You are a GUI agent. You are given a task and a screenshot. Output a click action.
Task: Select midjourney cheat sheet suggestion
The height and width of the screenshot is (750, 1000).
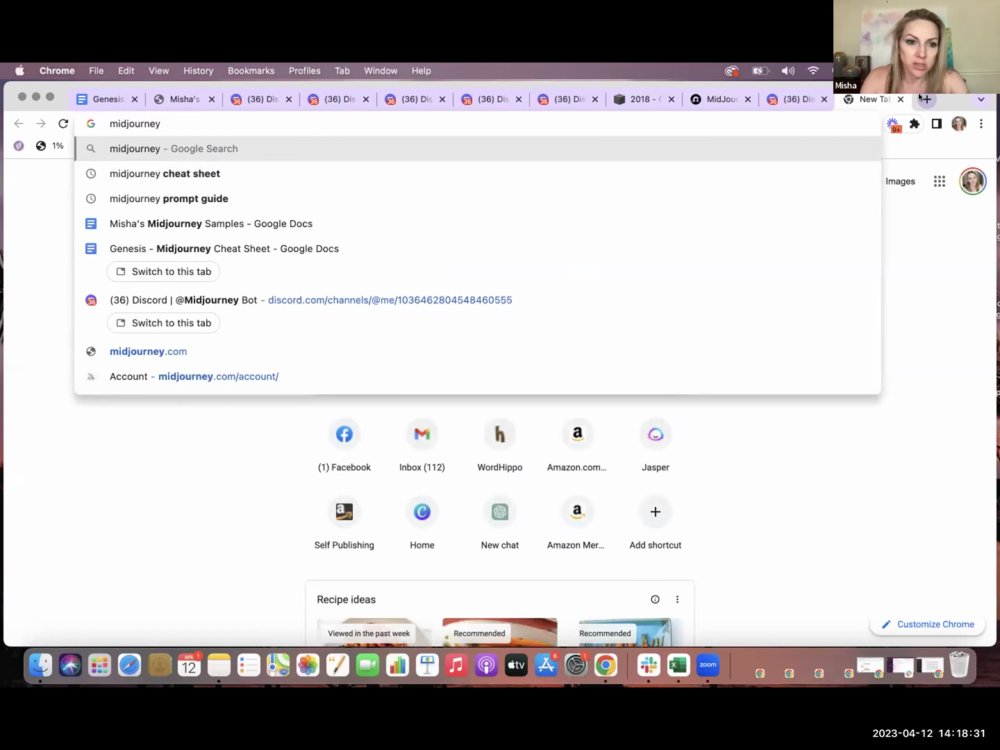coord(478,173)
